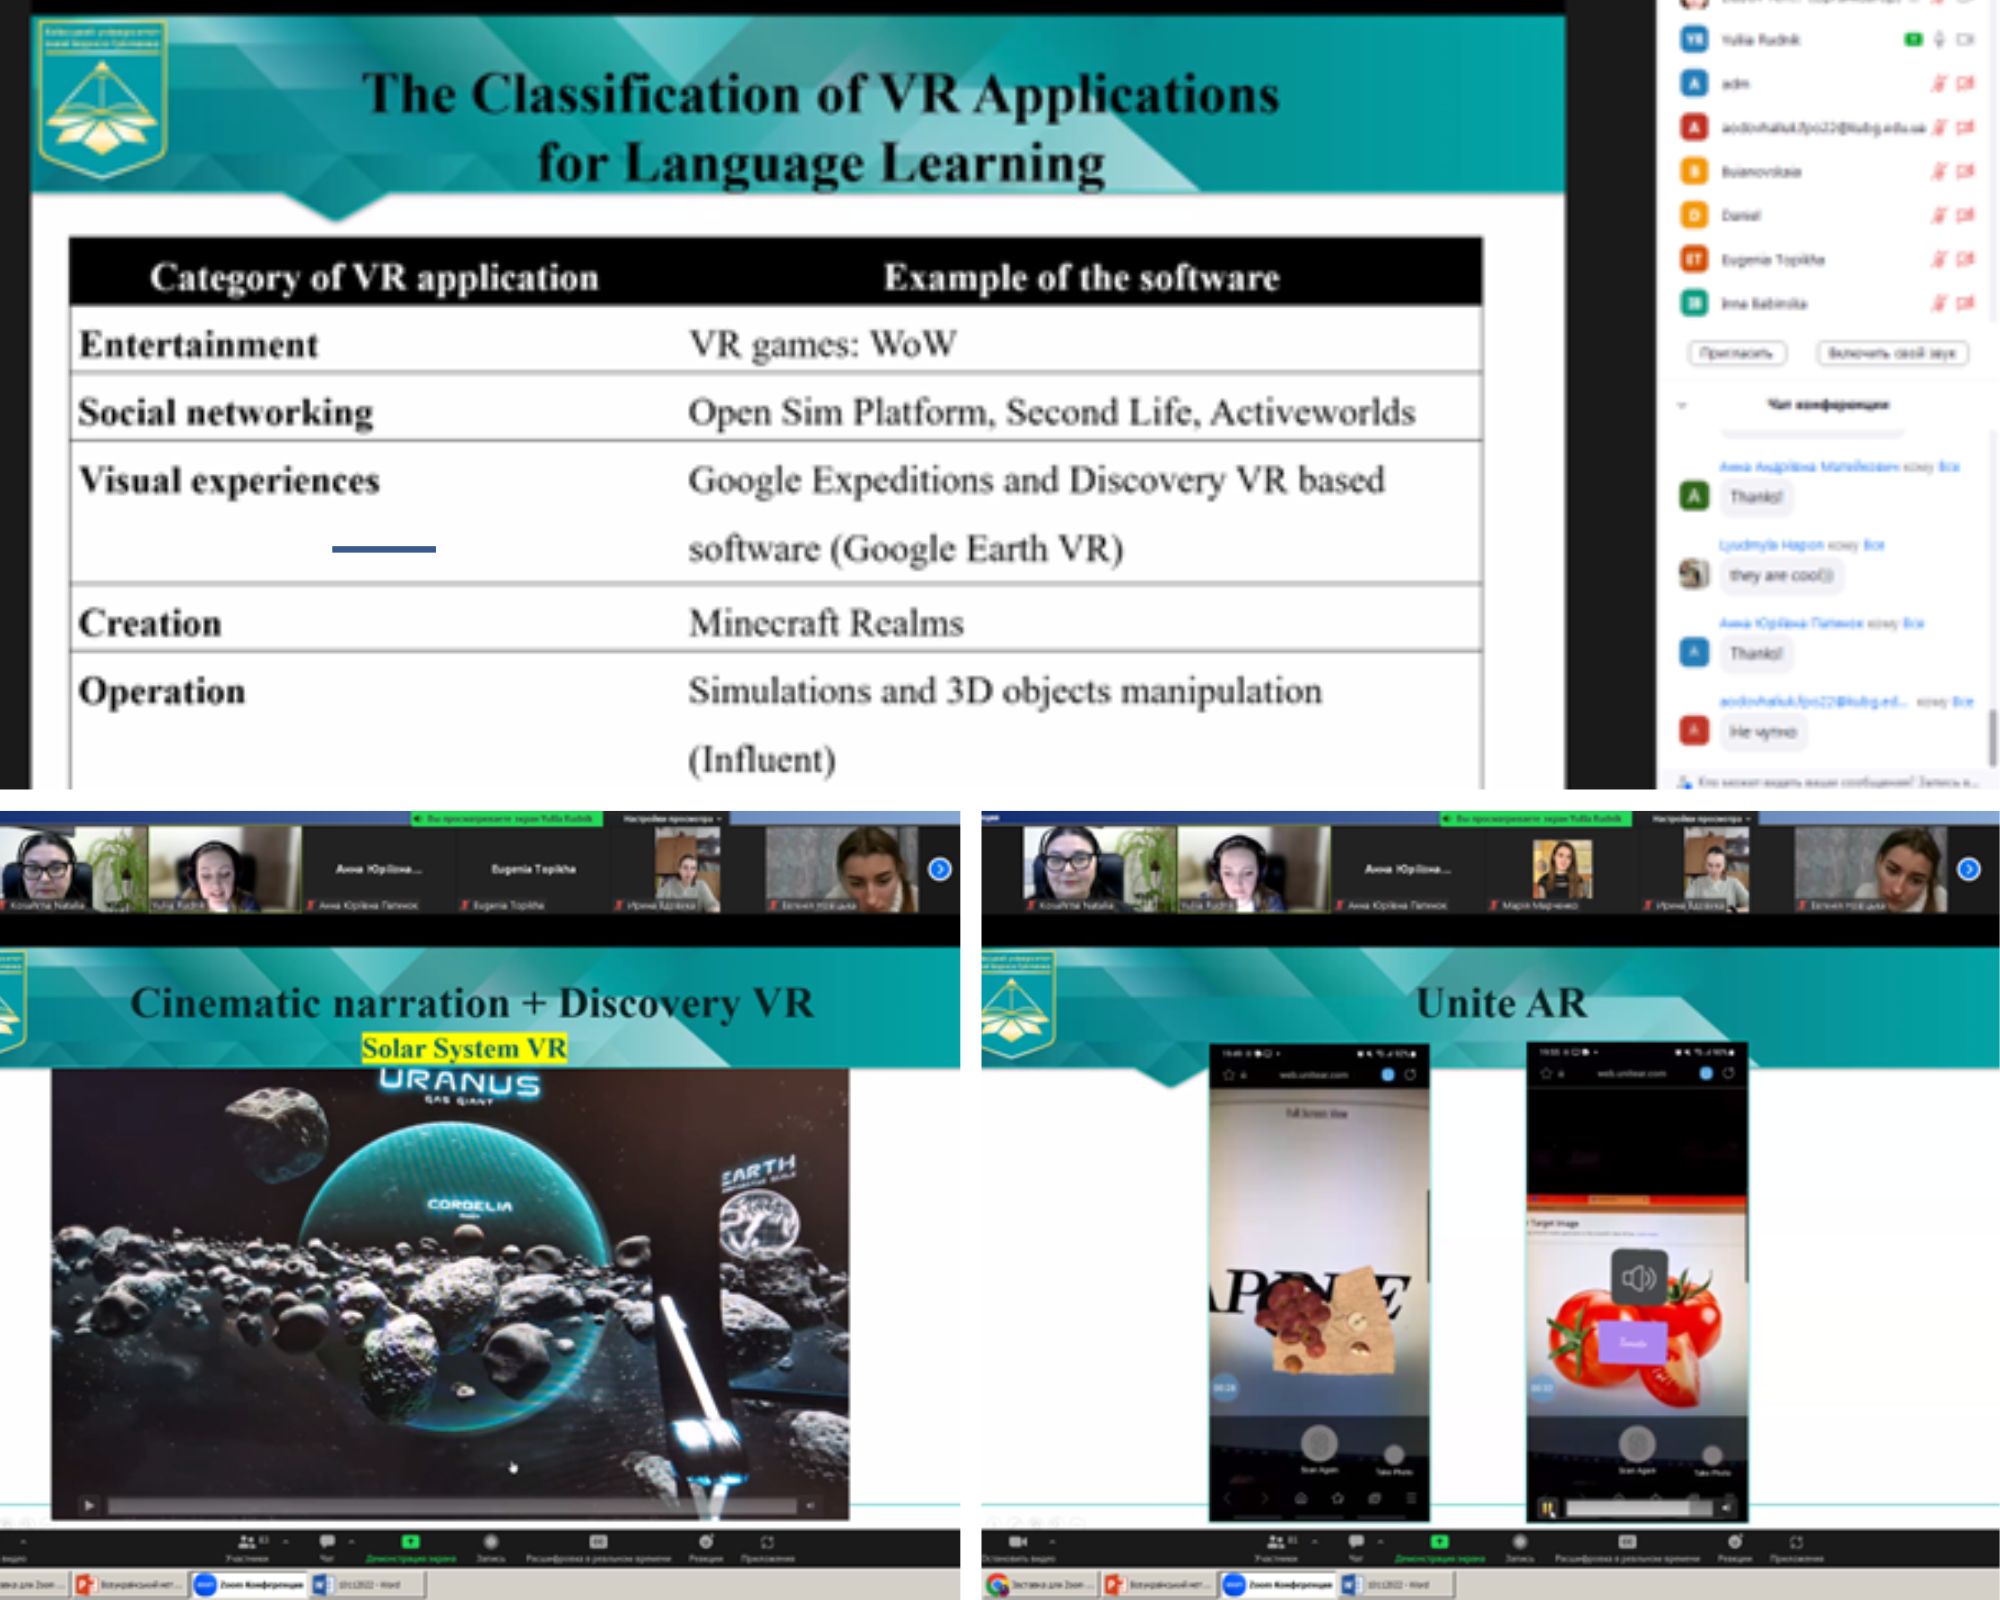Image resolution: width=2000 pixels, height=1600 pixels.
Task: Click next-page arrow on left video gallery strip
Action: click(940, 869)
